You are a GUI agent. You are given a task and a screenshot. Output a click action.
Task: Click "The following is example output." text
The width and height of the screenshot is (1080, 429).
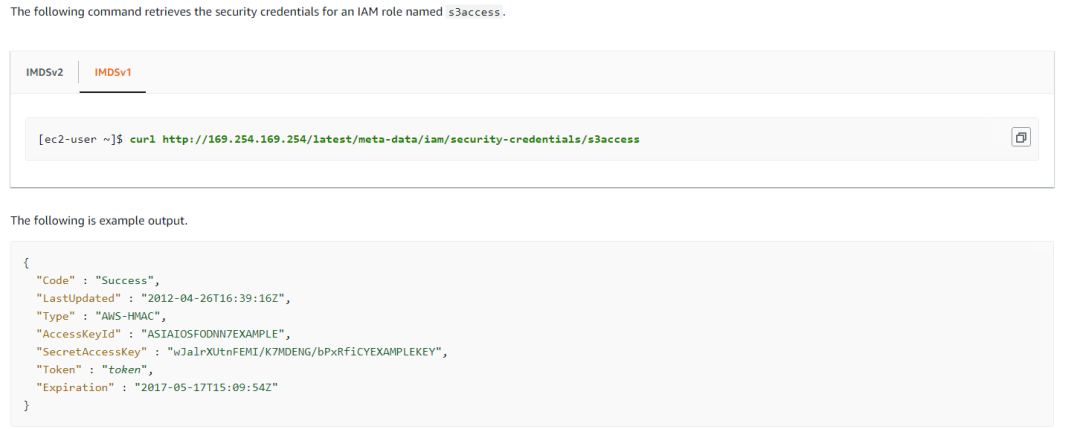click(98, 220)
